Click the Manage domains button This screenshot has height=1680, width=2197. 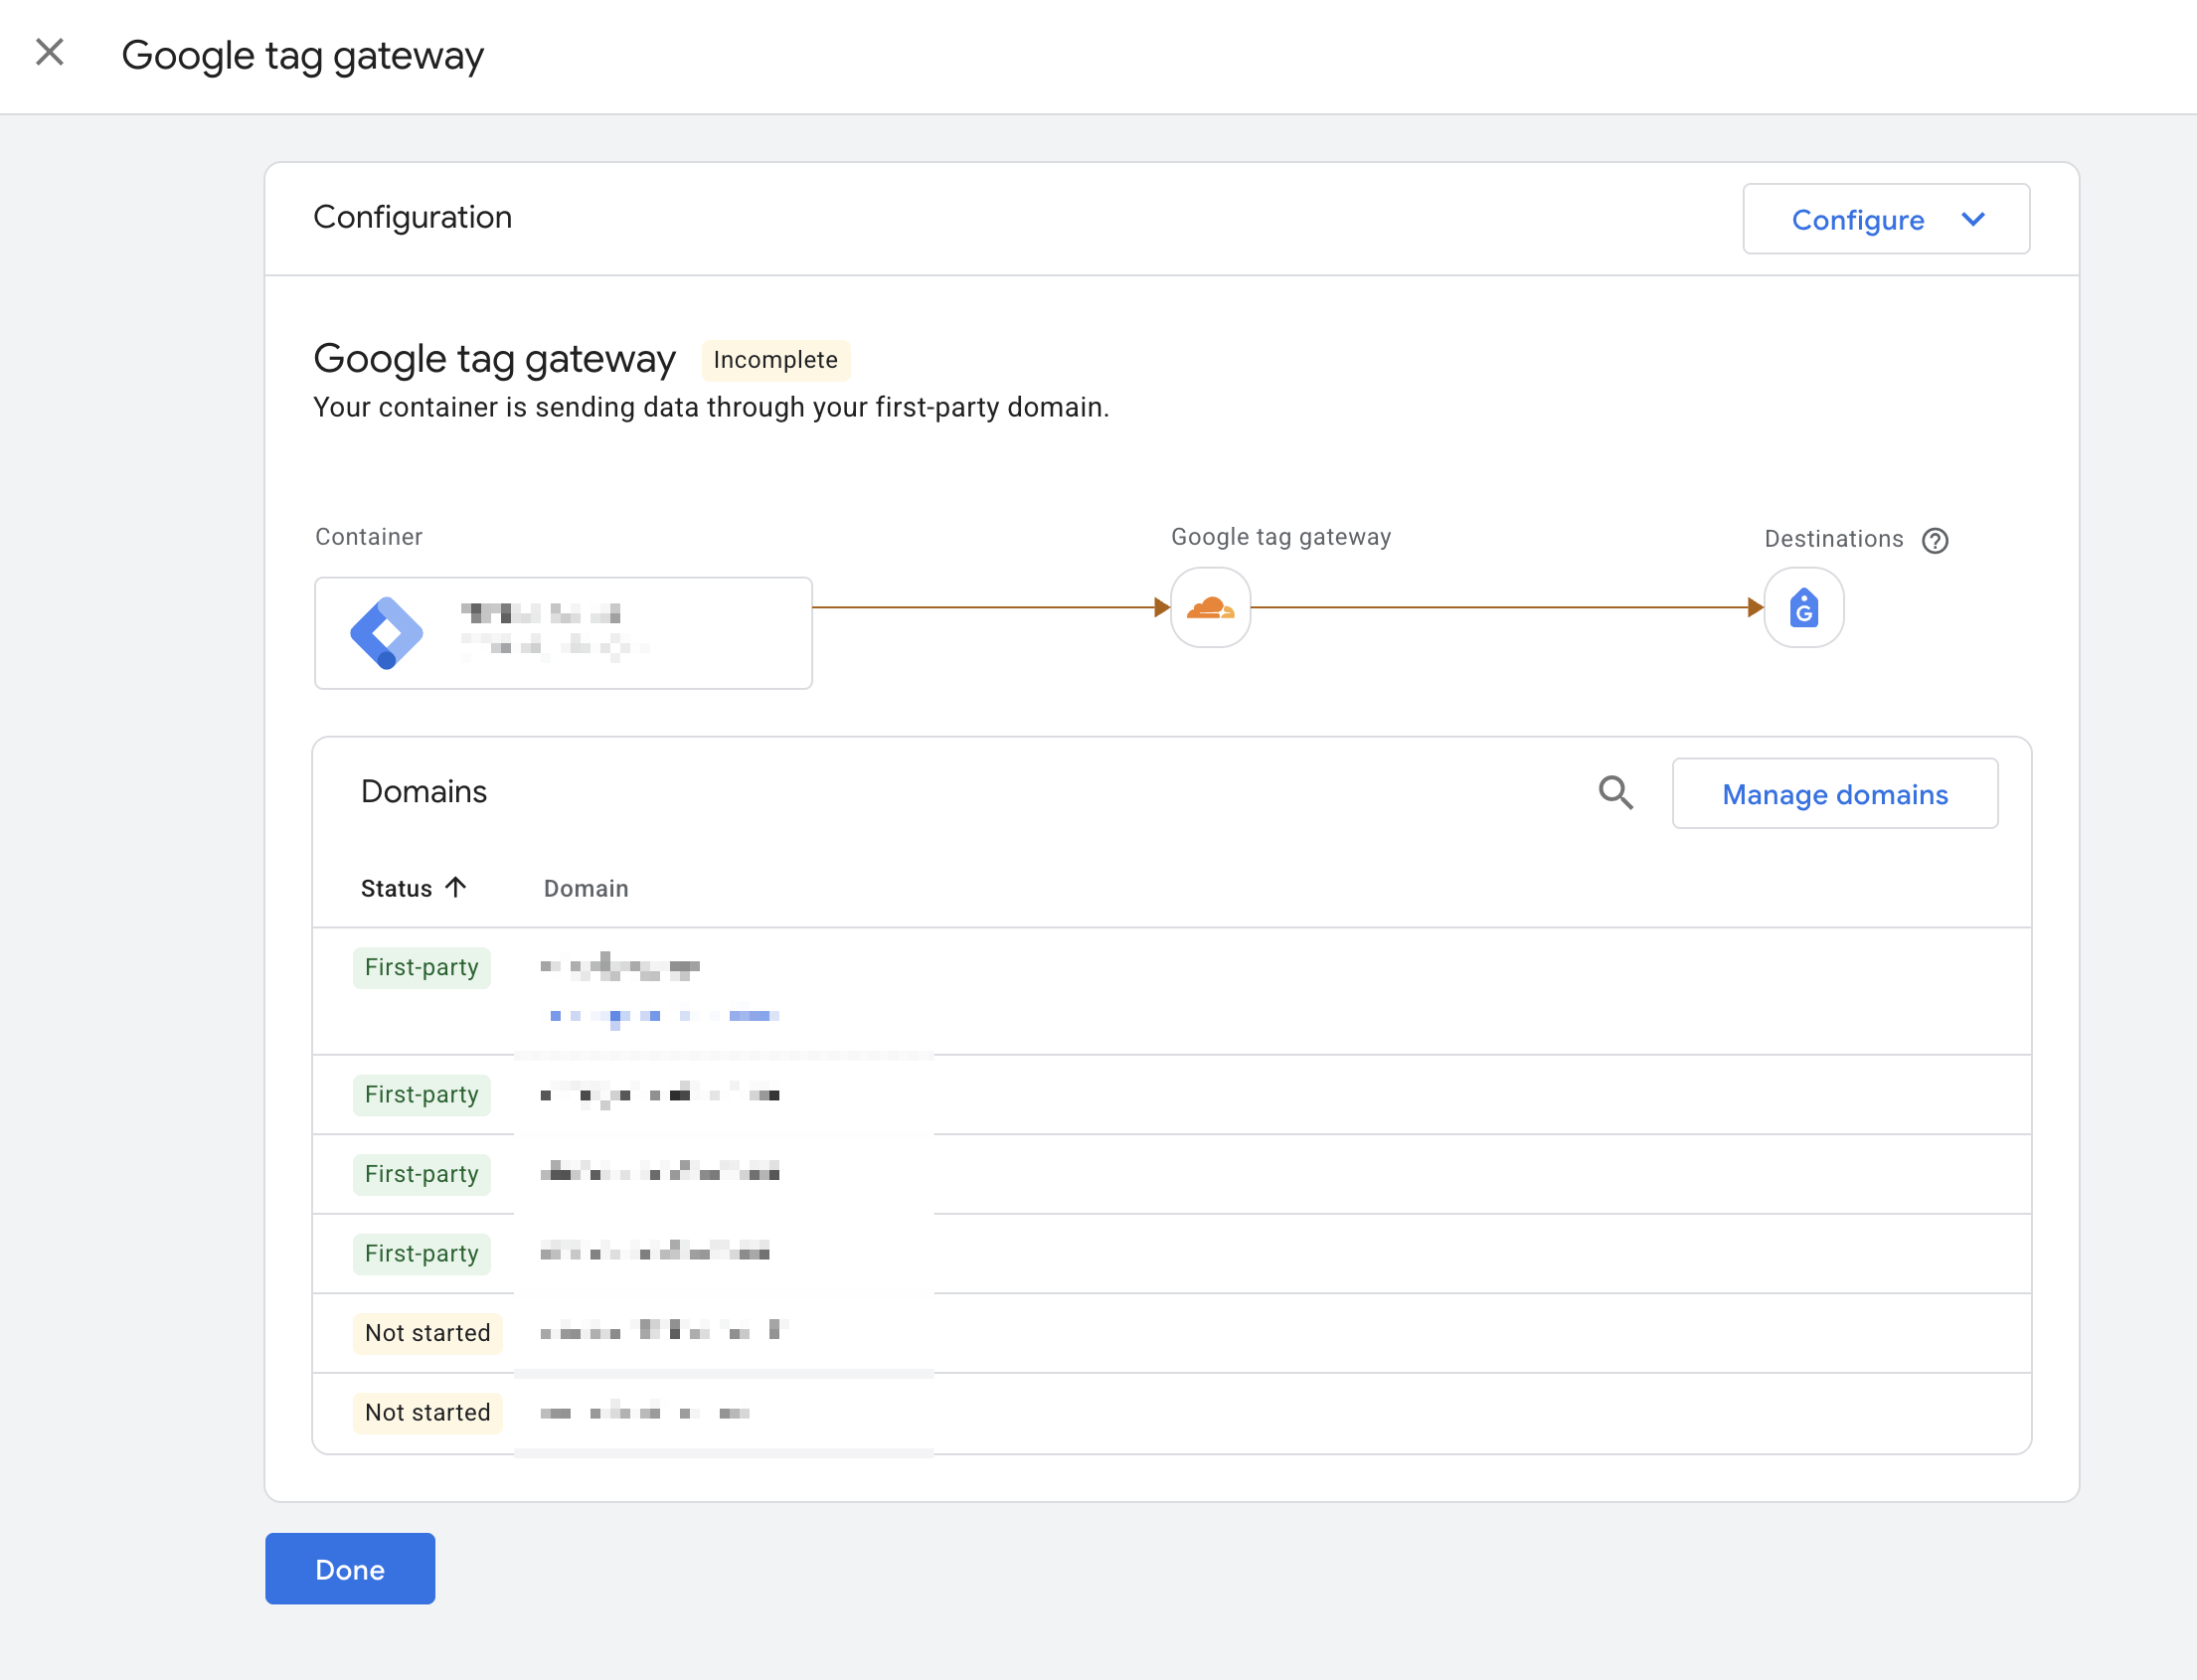(1835, 794)
